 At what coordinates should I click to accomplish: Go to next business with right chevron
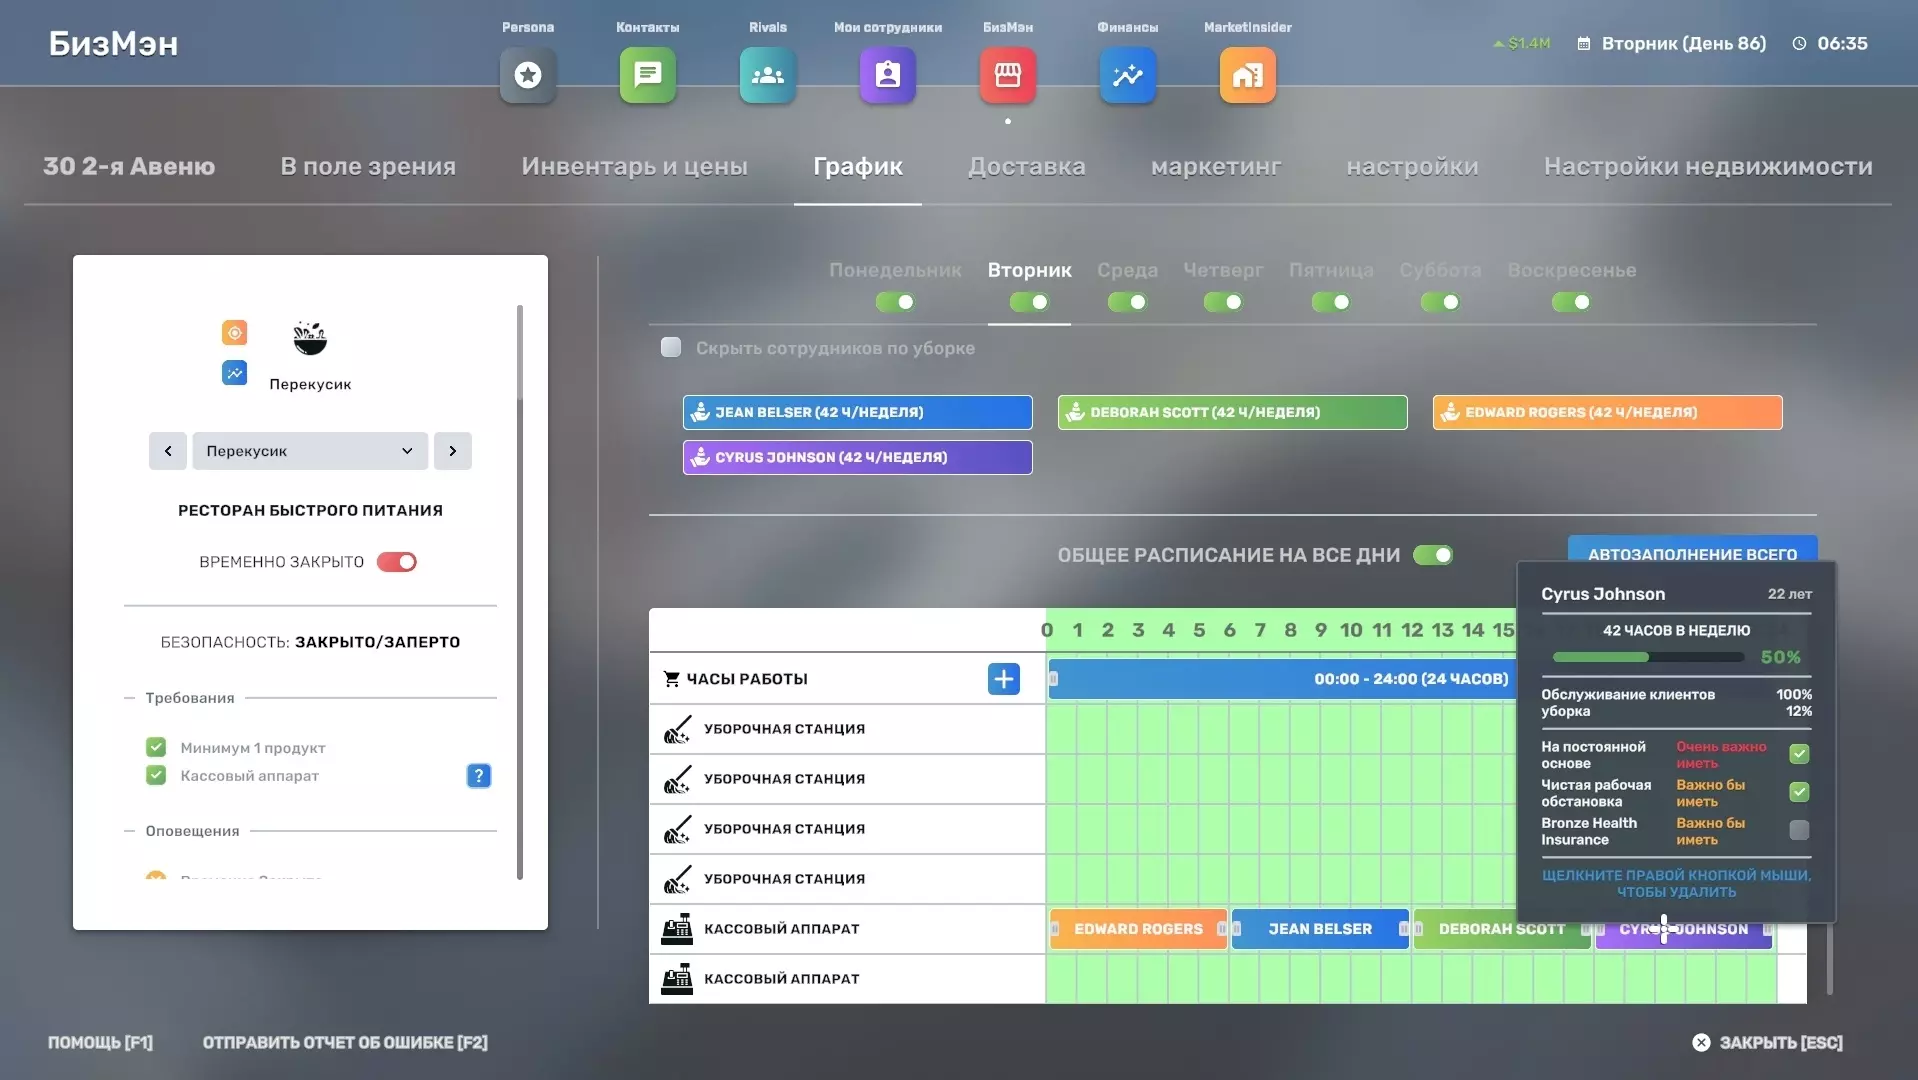point(453,451)
